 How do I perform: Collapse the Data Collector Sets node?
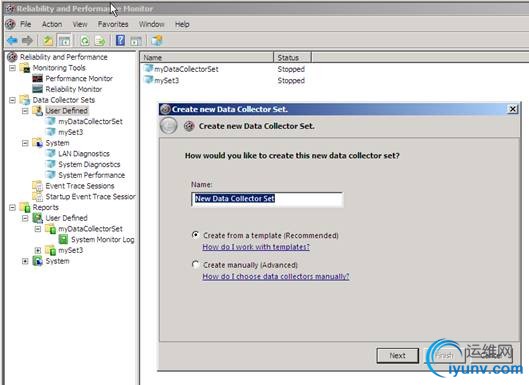click(12, 100)
